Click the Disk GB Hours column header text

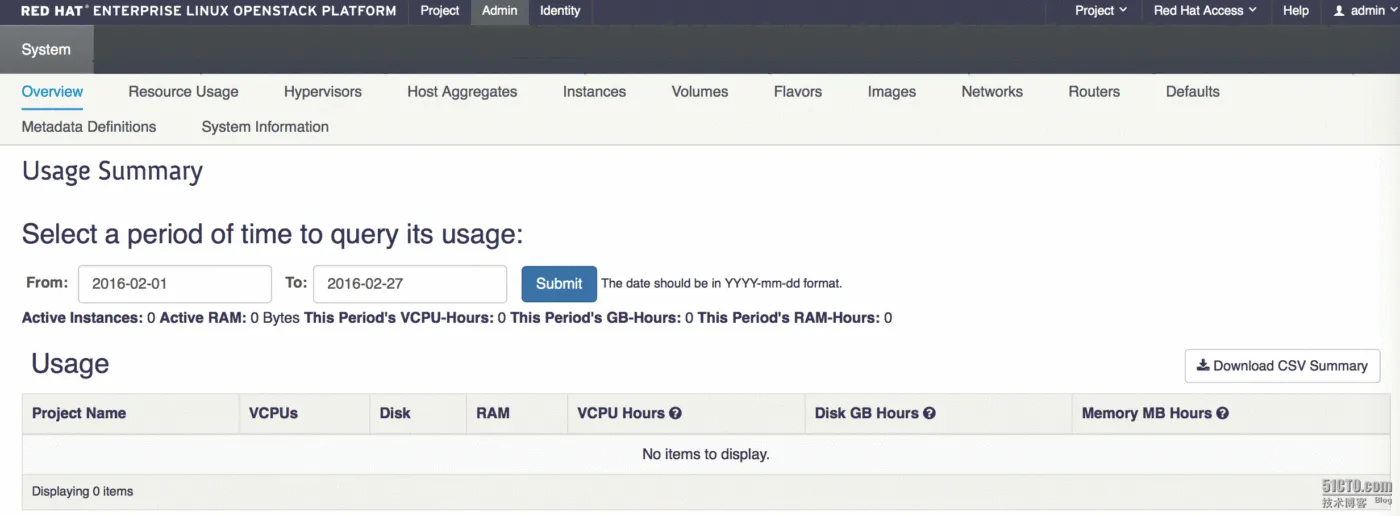click(x=867, y=413)
